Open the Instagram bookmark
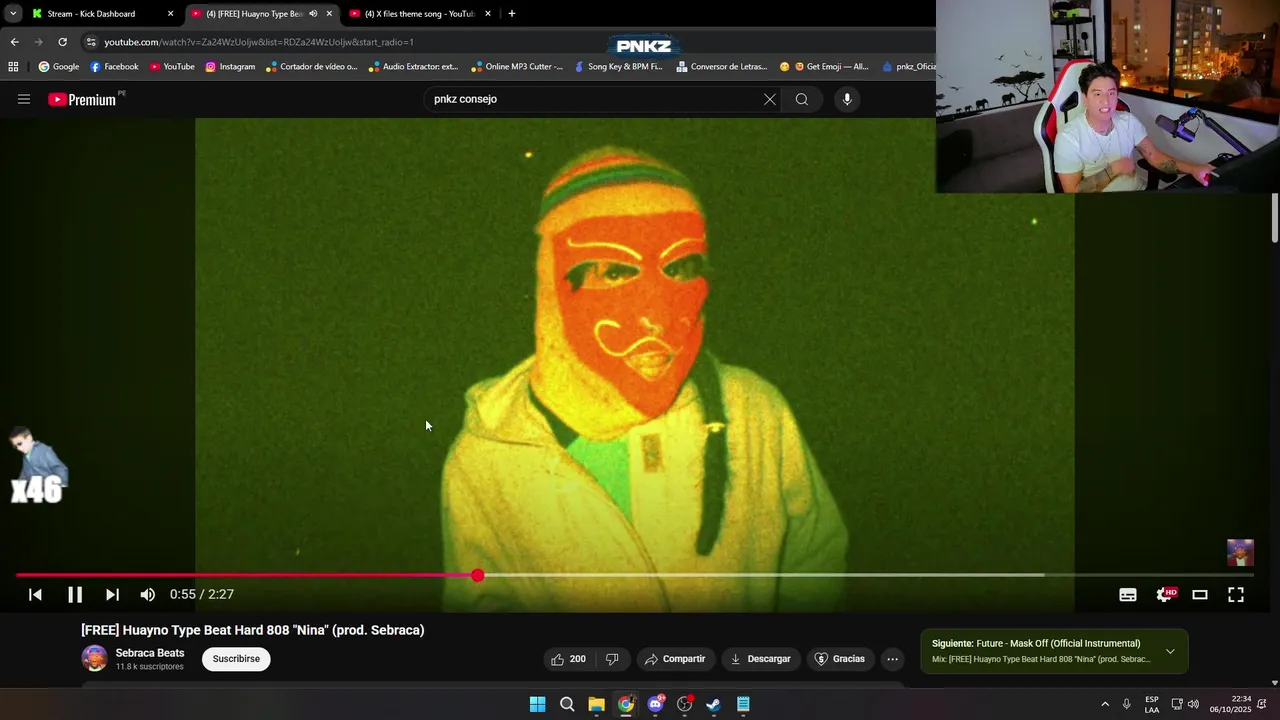The image size is (1280, 720). [x=230, y=67]
